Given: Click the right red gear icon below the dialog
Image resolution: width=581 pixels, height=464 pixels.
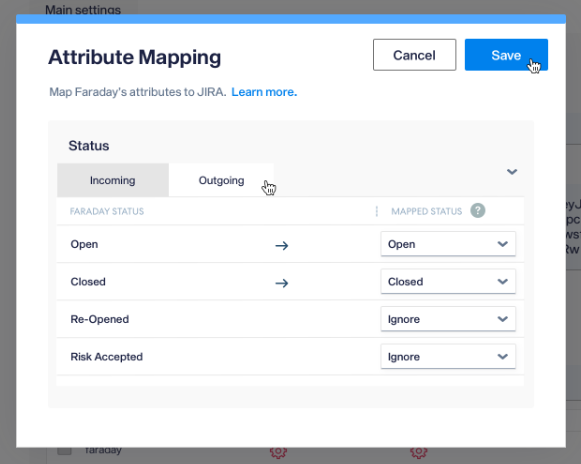Looking at the screenshot, I should [418, 452].
